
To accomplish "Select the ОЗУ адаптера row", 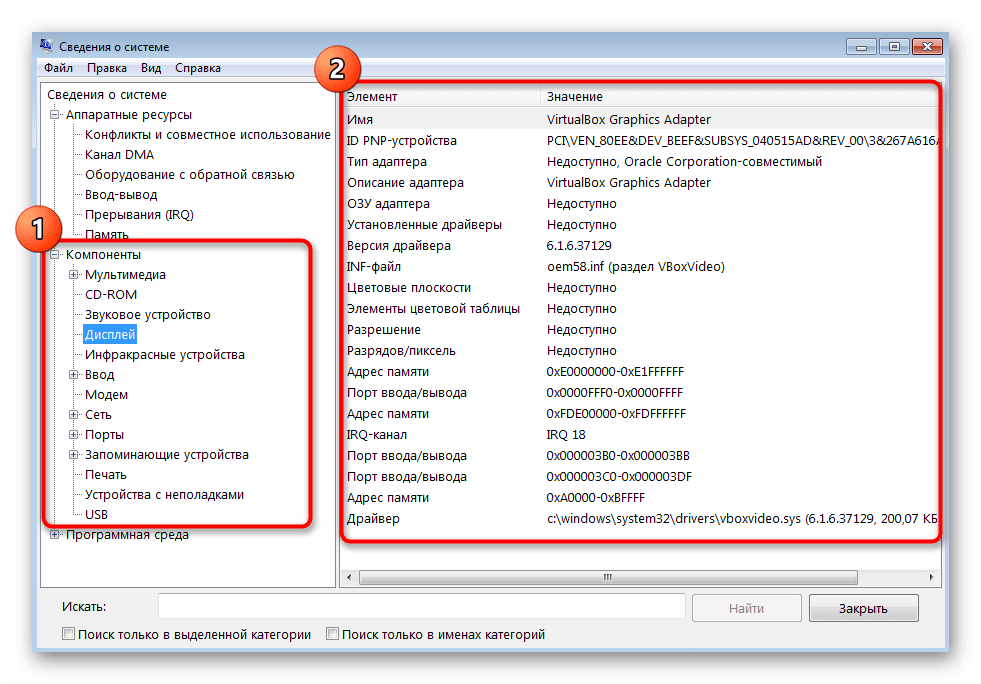I will coord(641,203).
